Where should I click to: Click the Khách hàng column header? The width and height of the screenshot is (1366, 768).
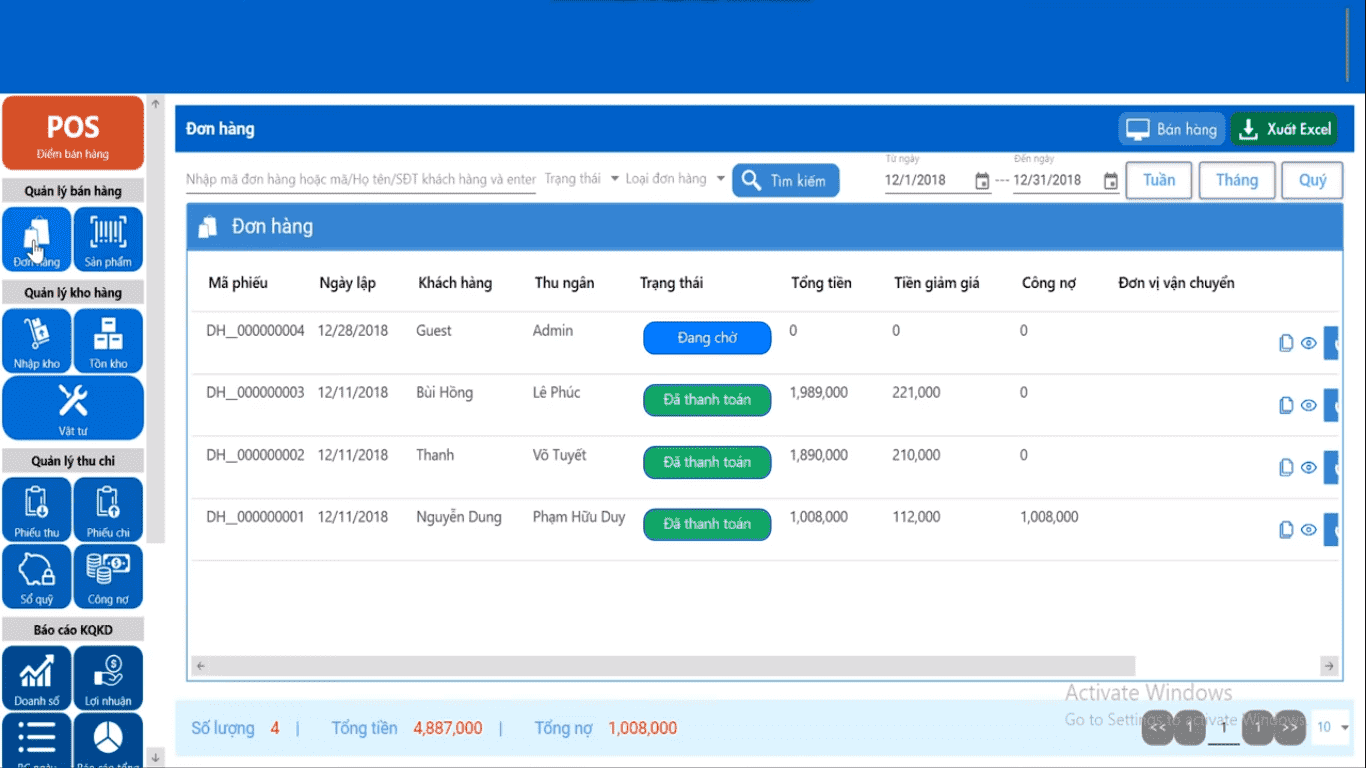pos(455,283)
